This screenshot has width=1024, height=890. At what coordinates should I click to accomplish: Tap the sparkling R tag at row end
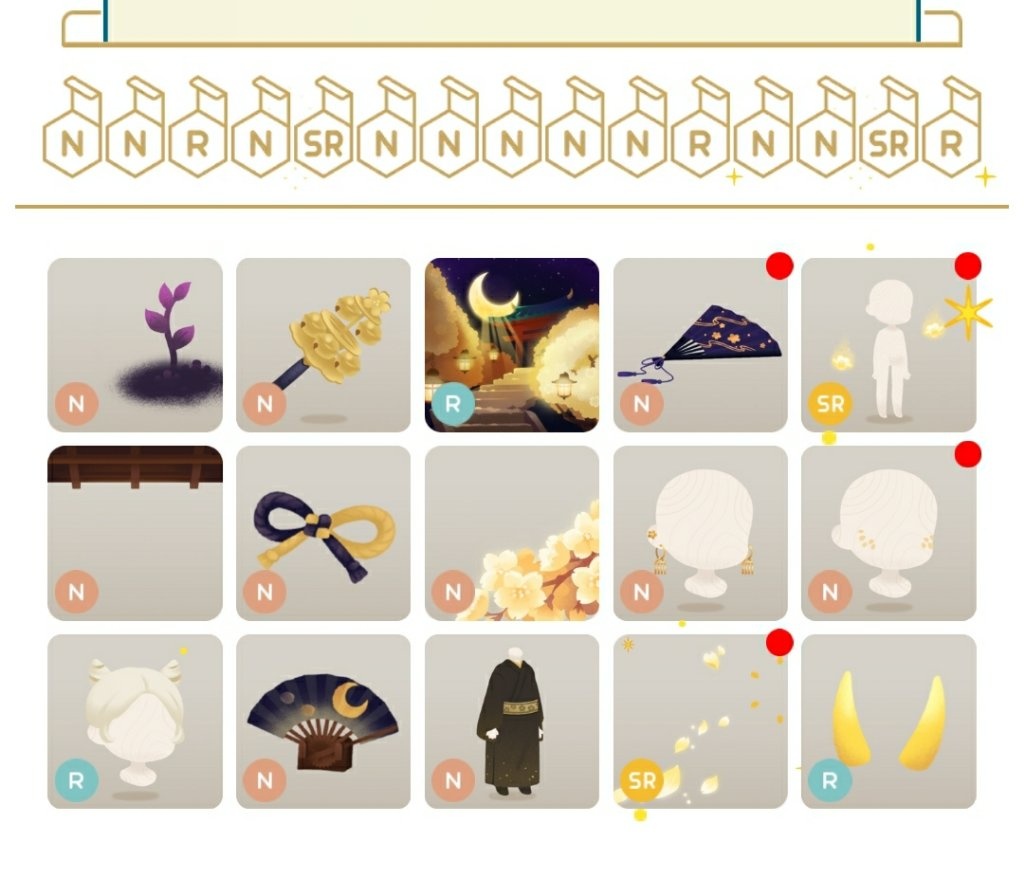(x=952, y=127)
